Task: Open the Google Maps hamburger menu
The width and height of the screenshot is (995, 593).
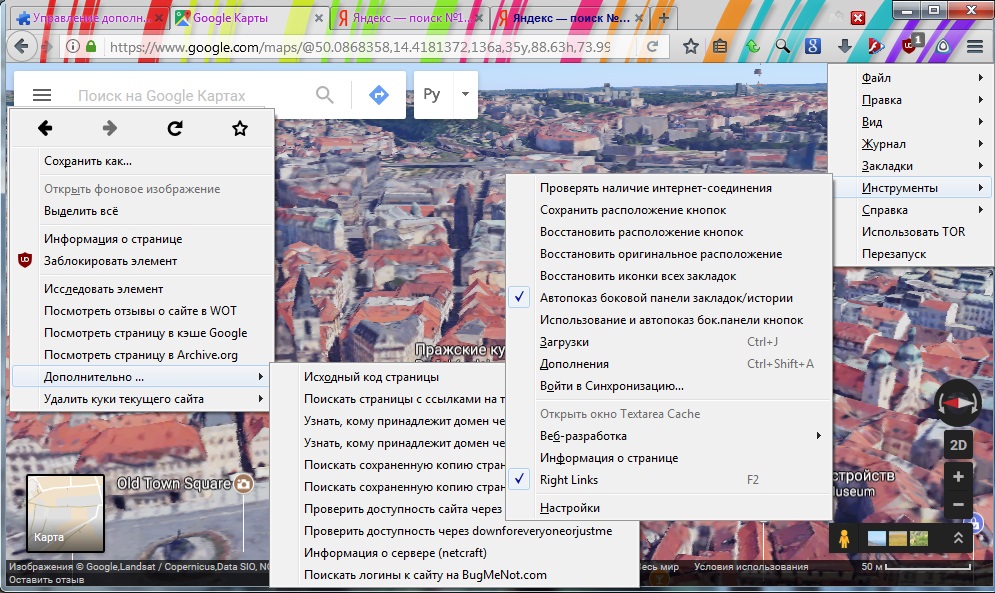Action: point(41,95)
